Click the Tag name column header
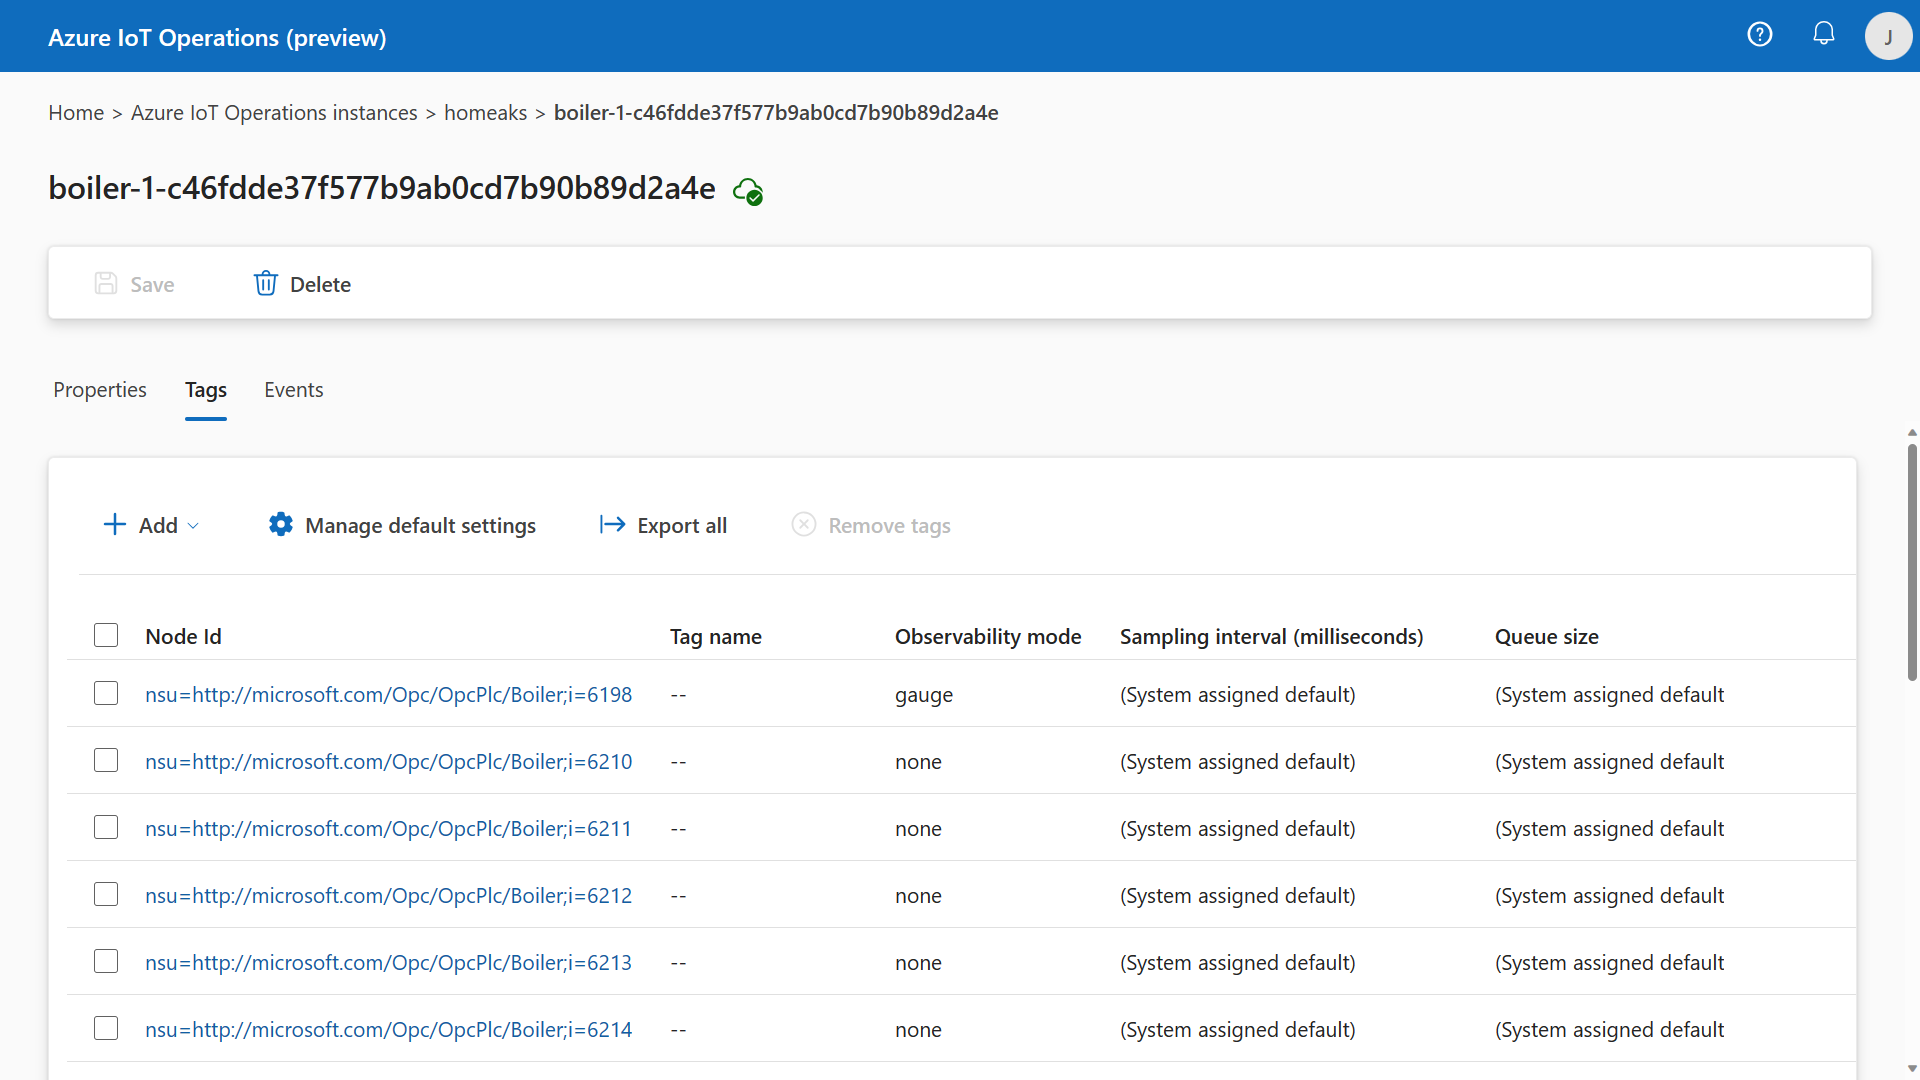This screenshot has height=1080, width=1920. point(716,637)
